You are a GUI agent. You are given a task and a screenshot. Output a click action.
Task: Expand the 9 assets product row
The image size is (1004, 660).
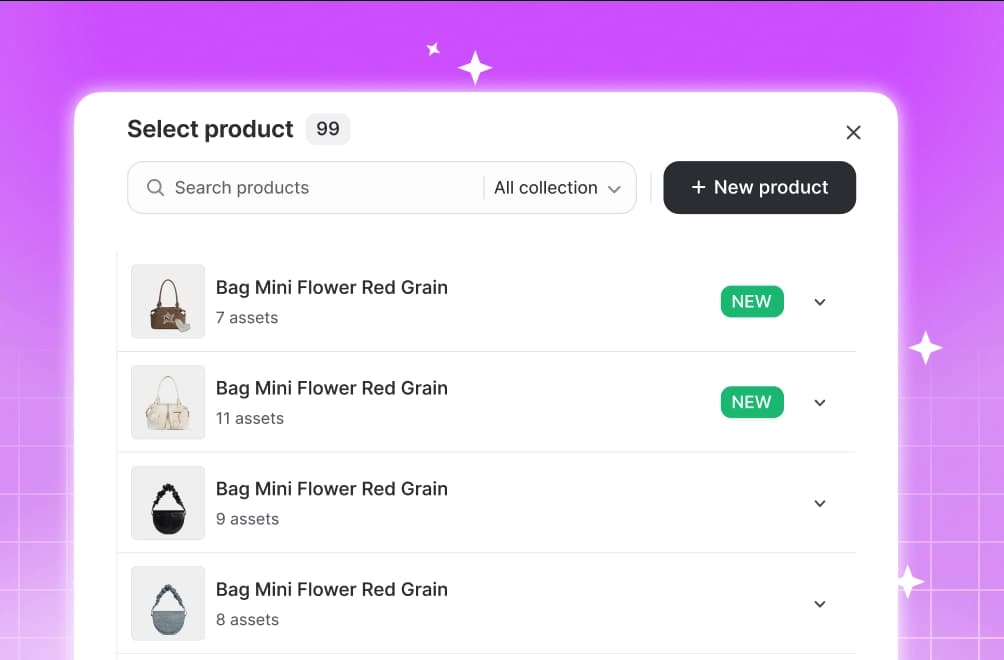tap(820, 503)
